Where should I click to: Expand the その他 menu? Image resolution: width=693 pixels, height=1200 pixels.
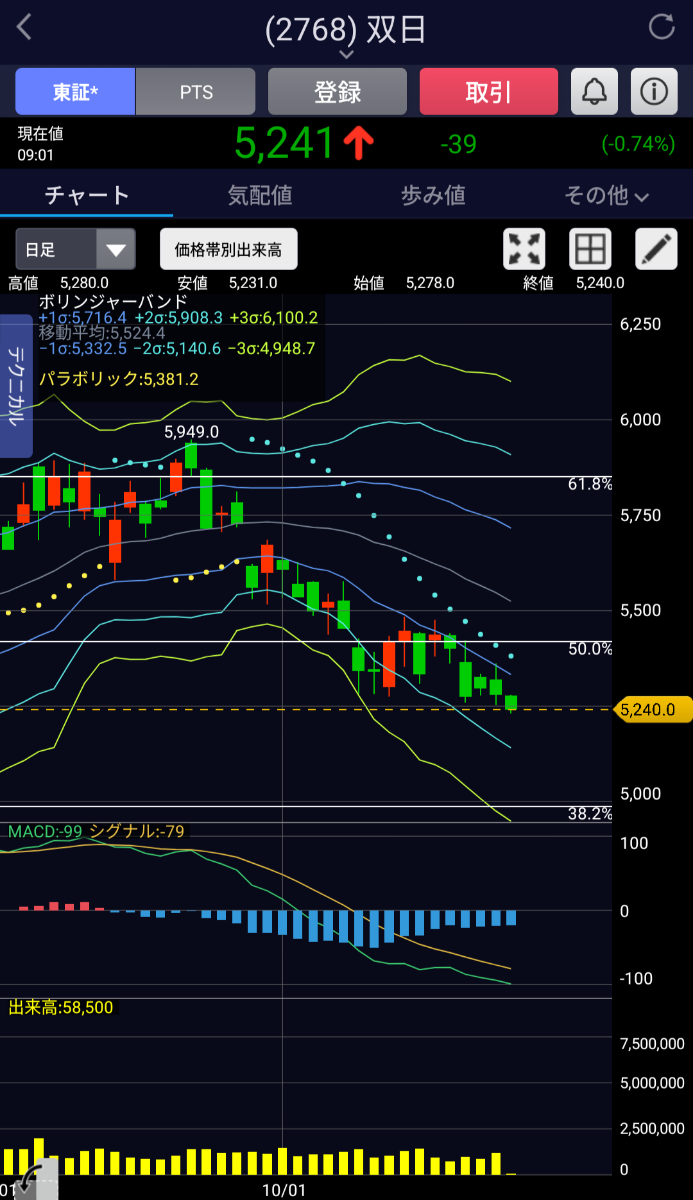coord(606,195)
